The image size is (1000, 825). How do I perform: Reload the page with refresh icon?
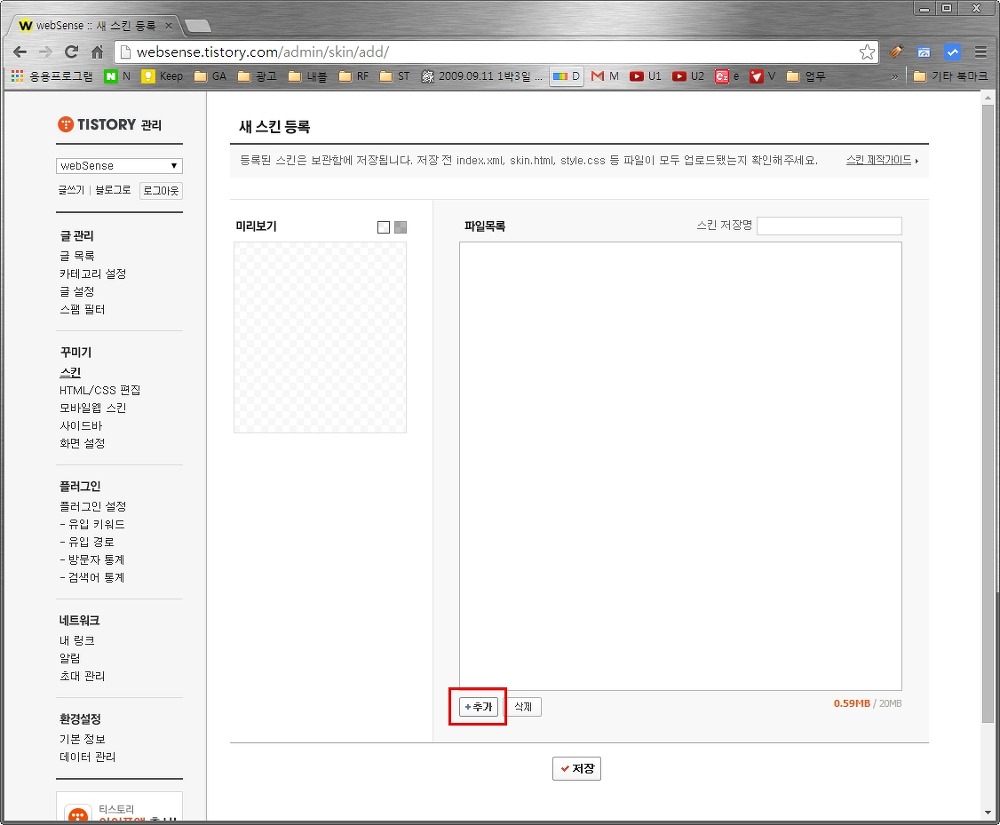point(71,52)
